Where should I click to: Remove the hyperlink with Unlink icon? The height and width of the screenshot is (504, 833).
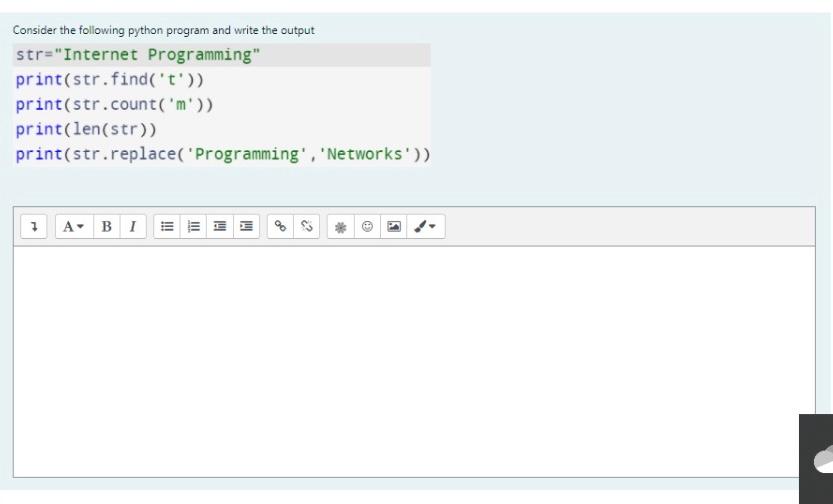(x=307, y=227)
